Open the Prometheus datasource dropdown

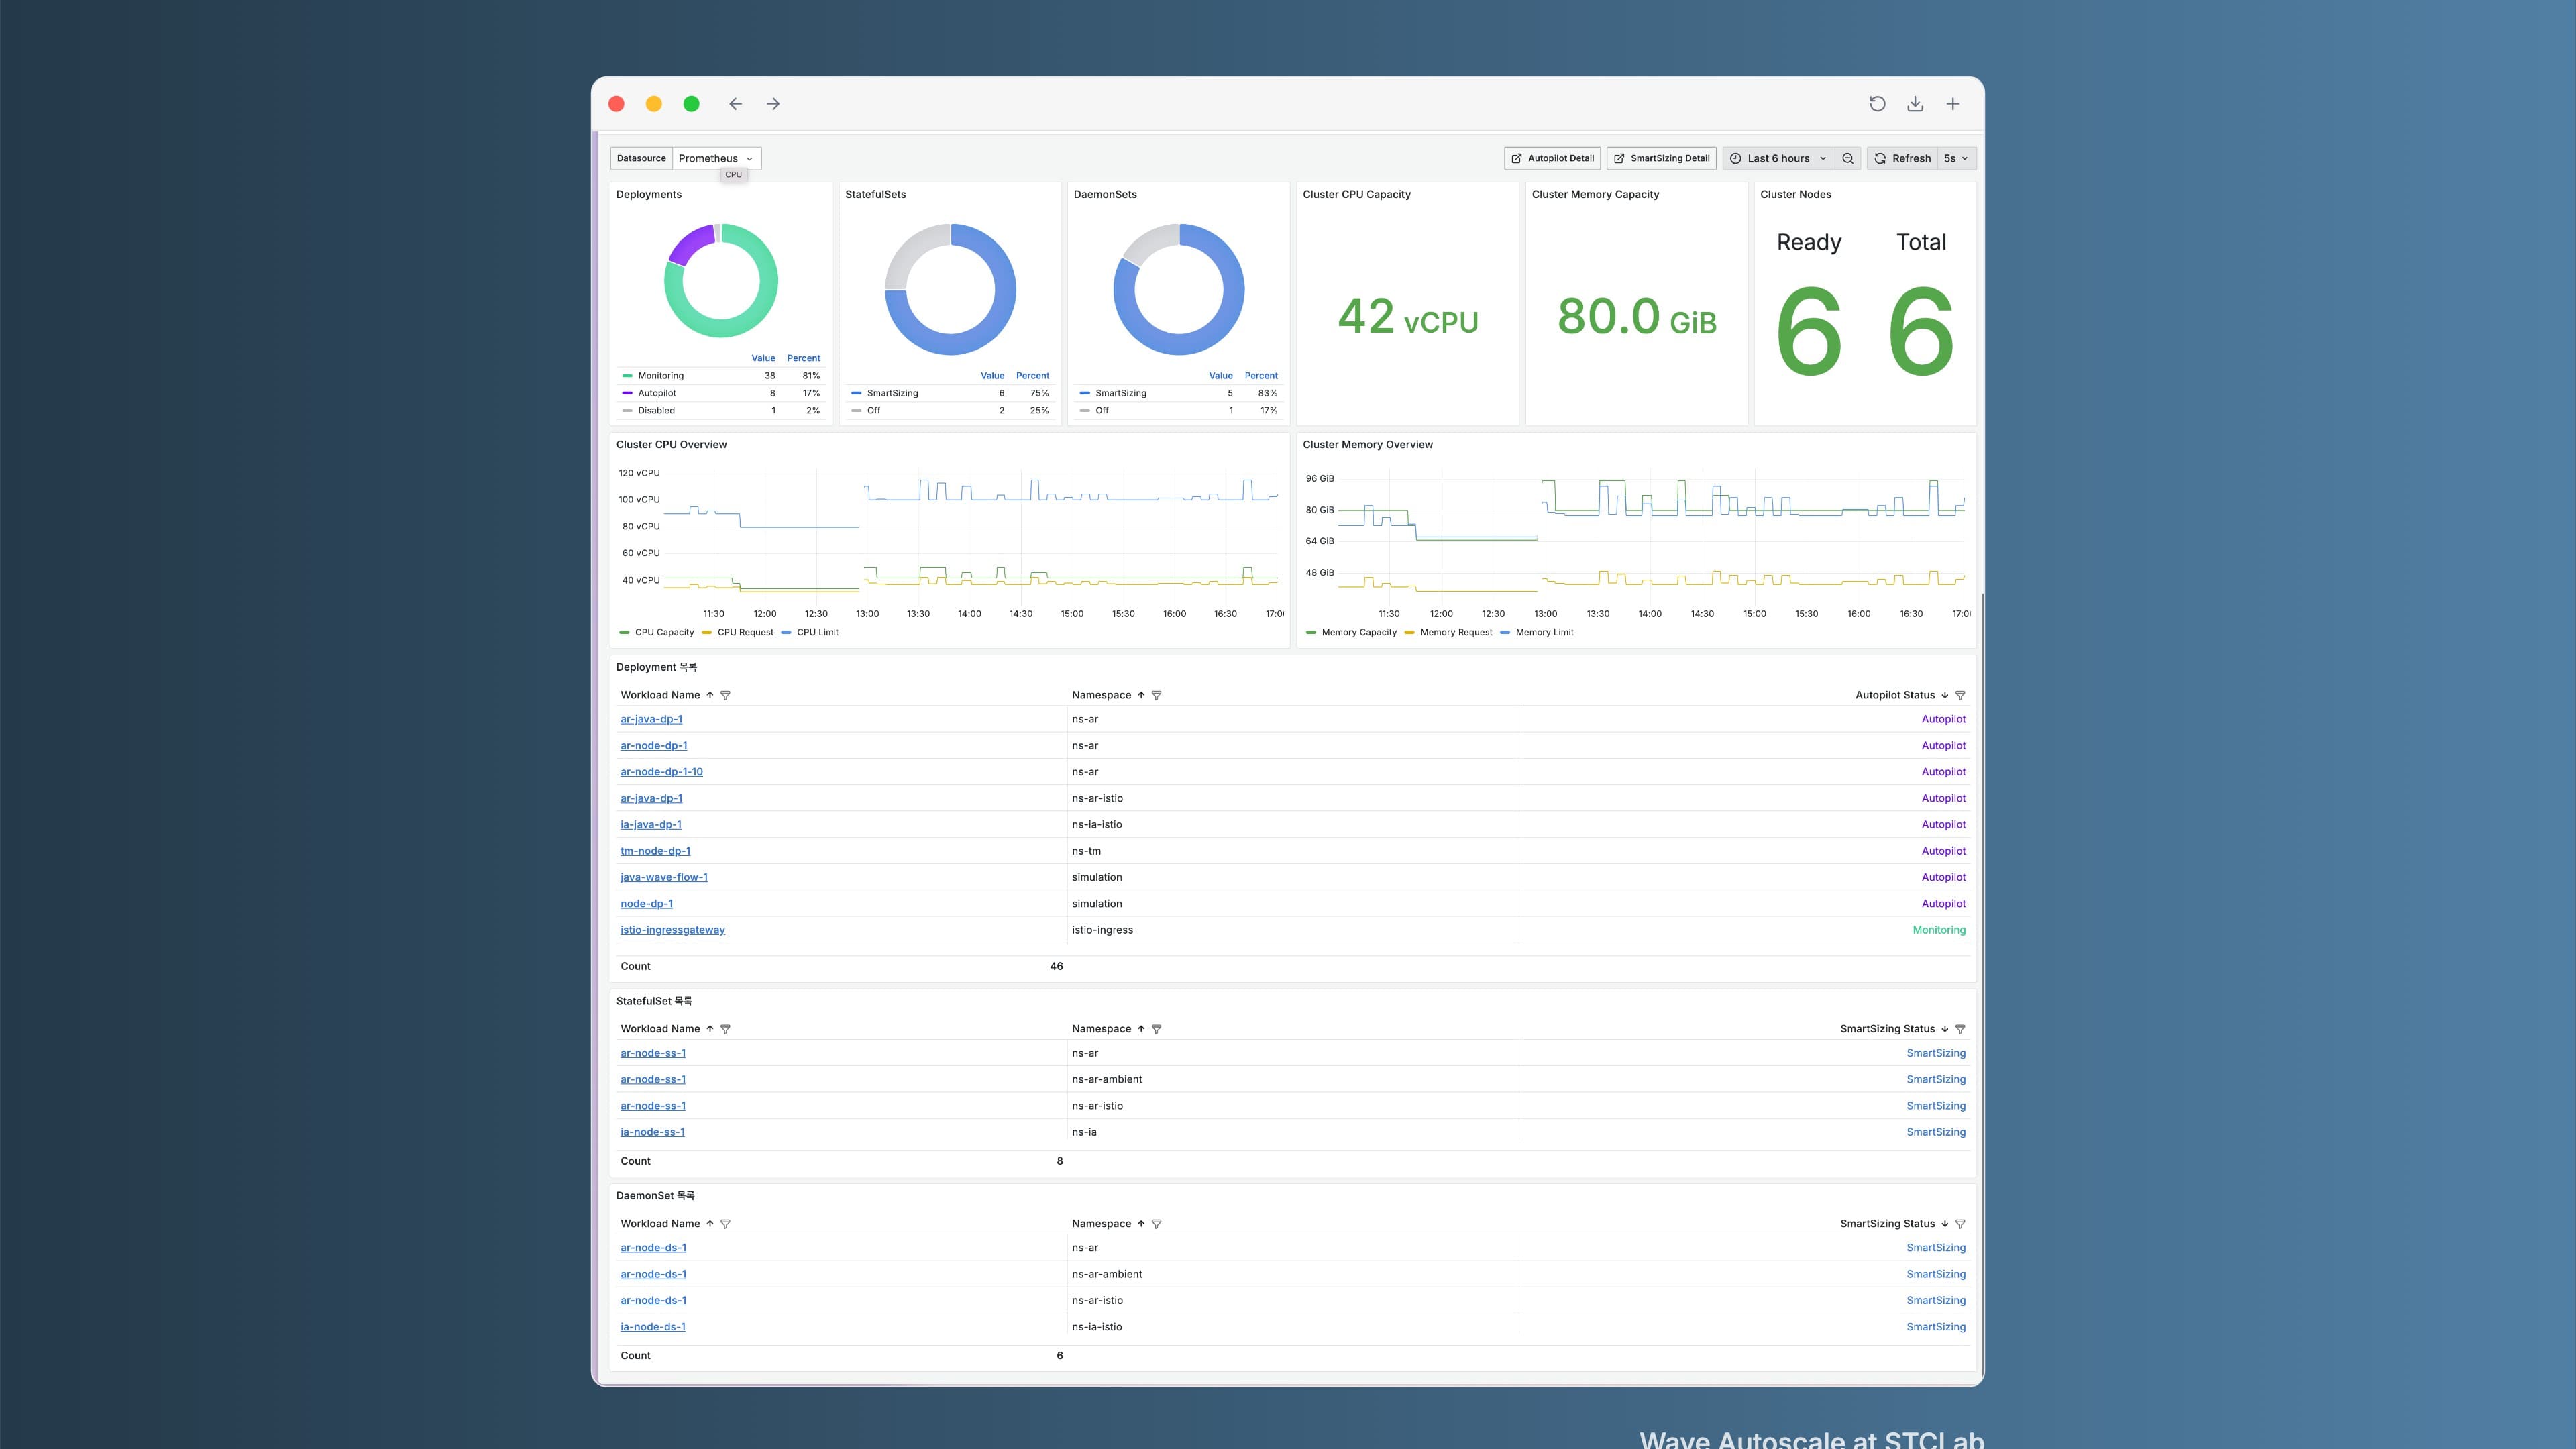pos(716,158)
